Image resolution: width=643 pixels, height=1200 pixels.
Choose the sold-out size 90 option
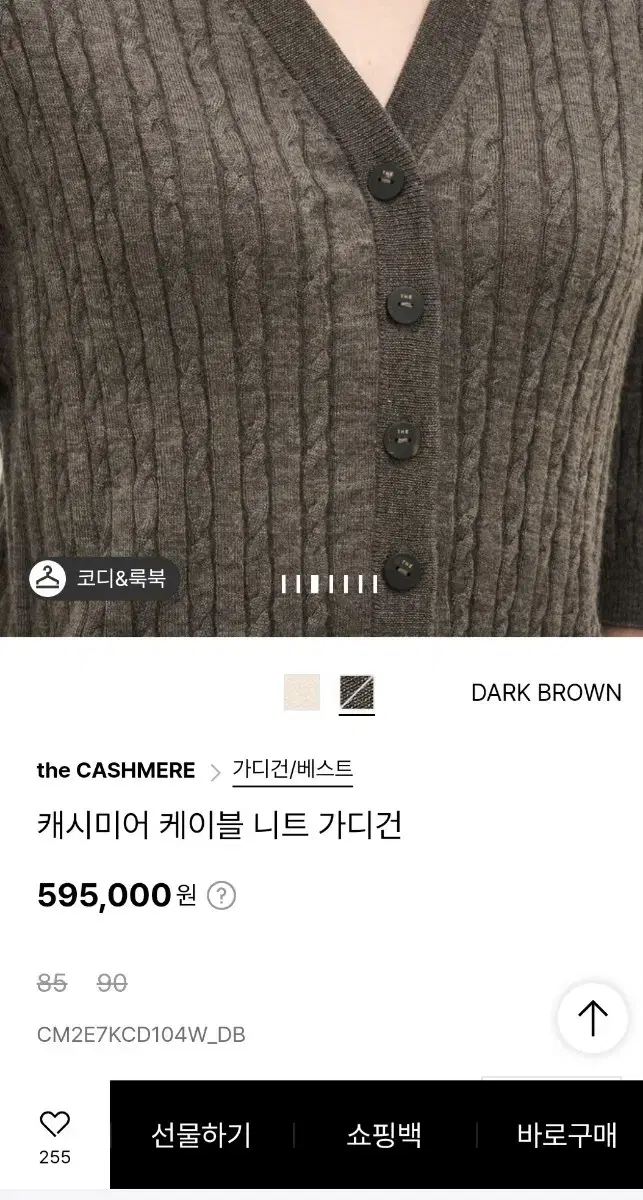coord(112,984)
